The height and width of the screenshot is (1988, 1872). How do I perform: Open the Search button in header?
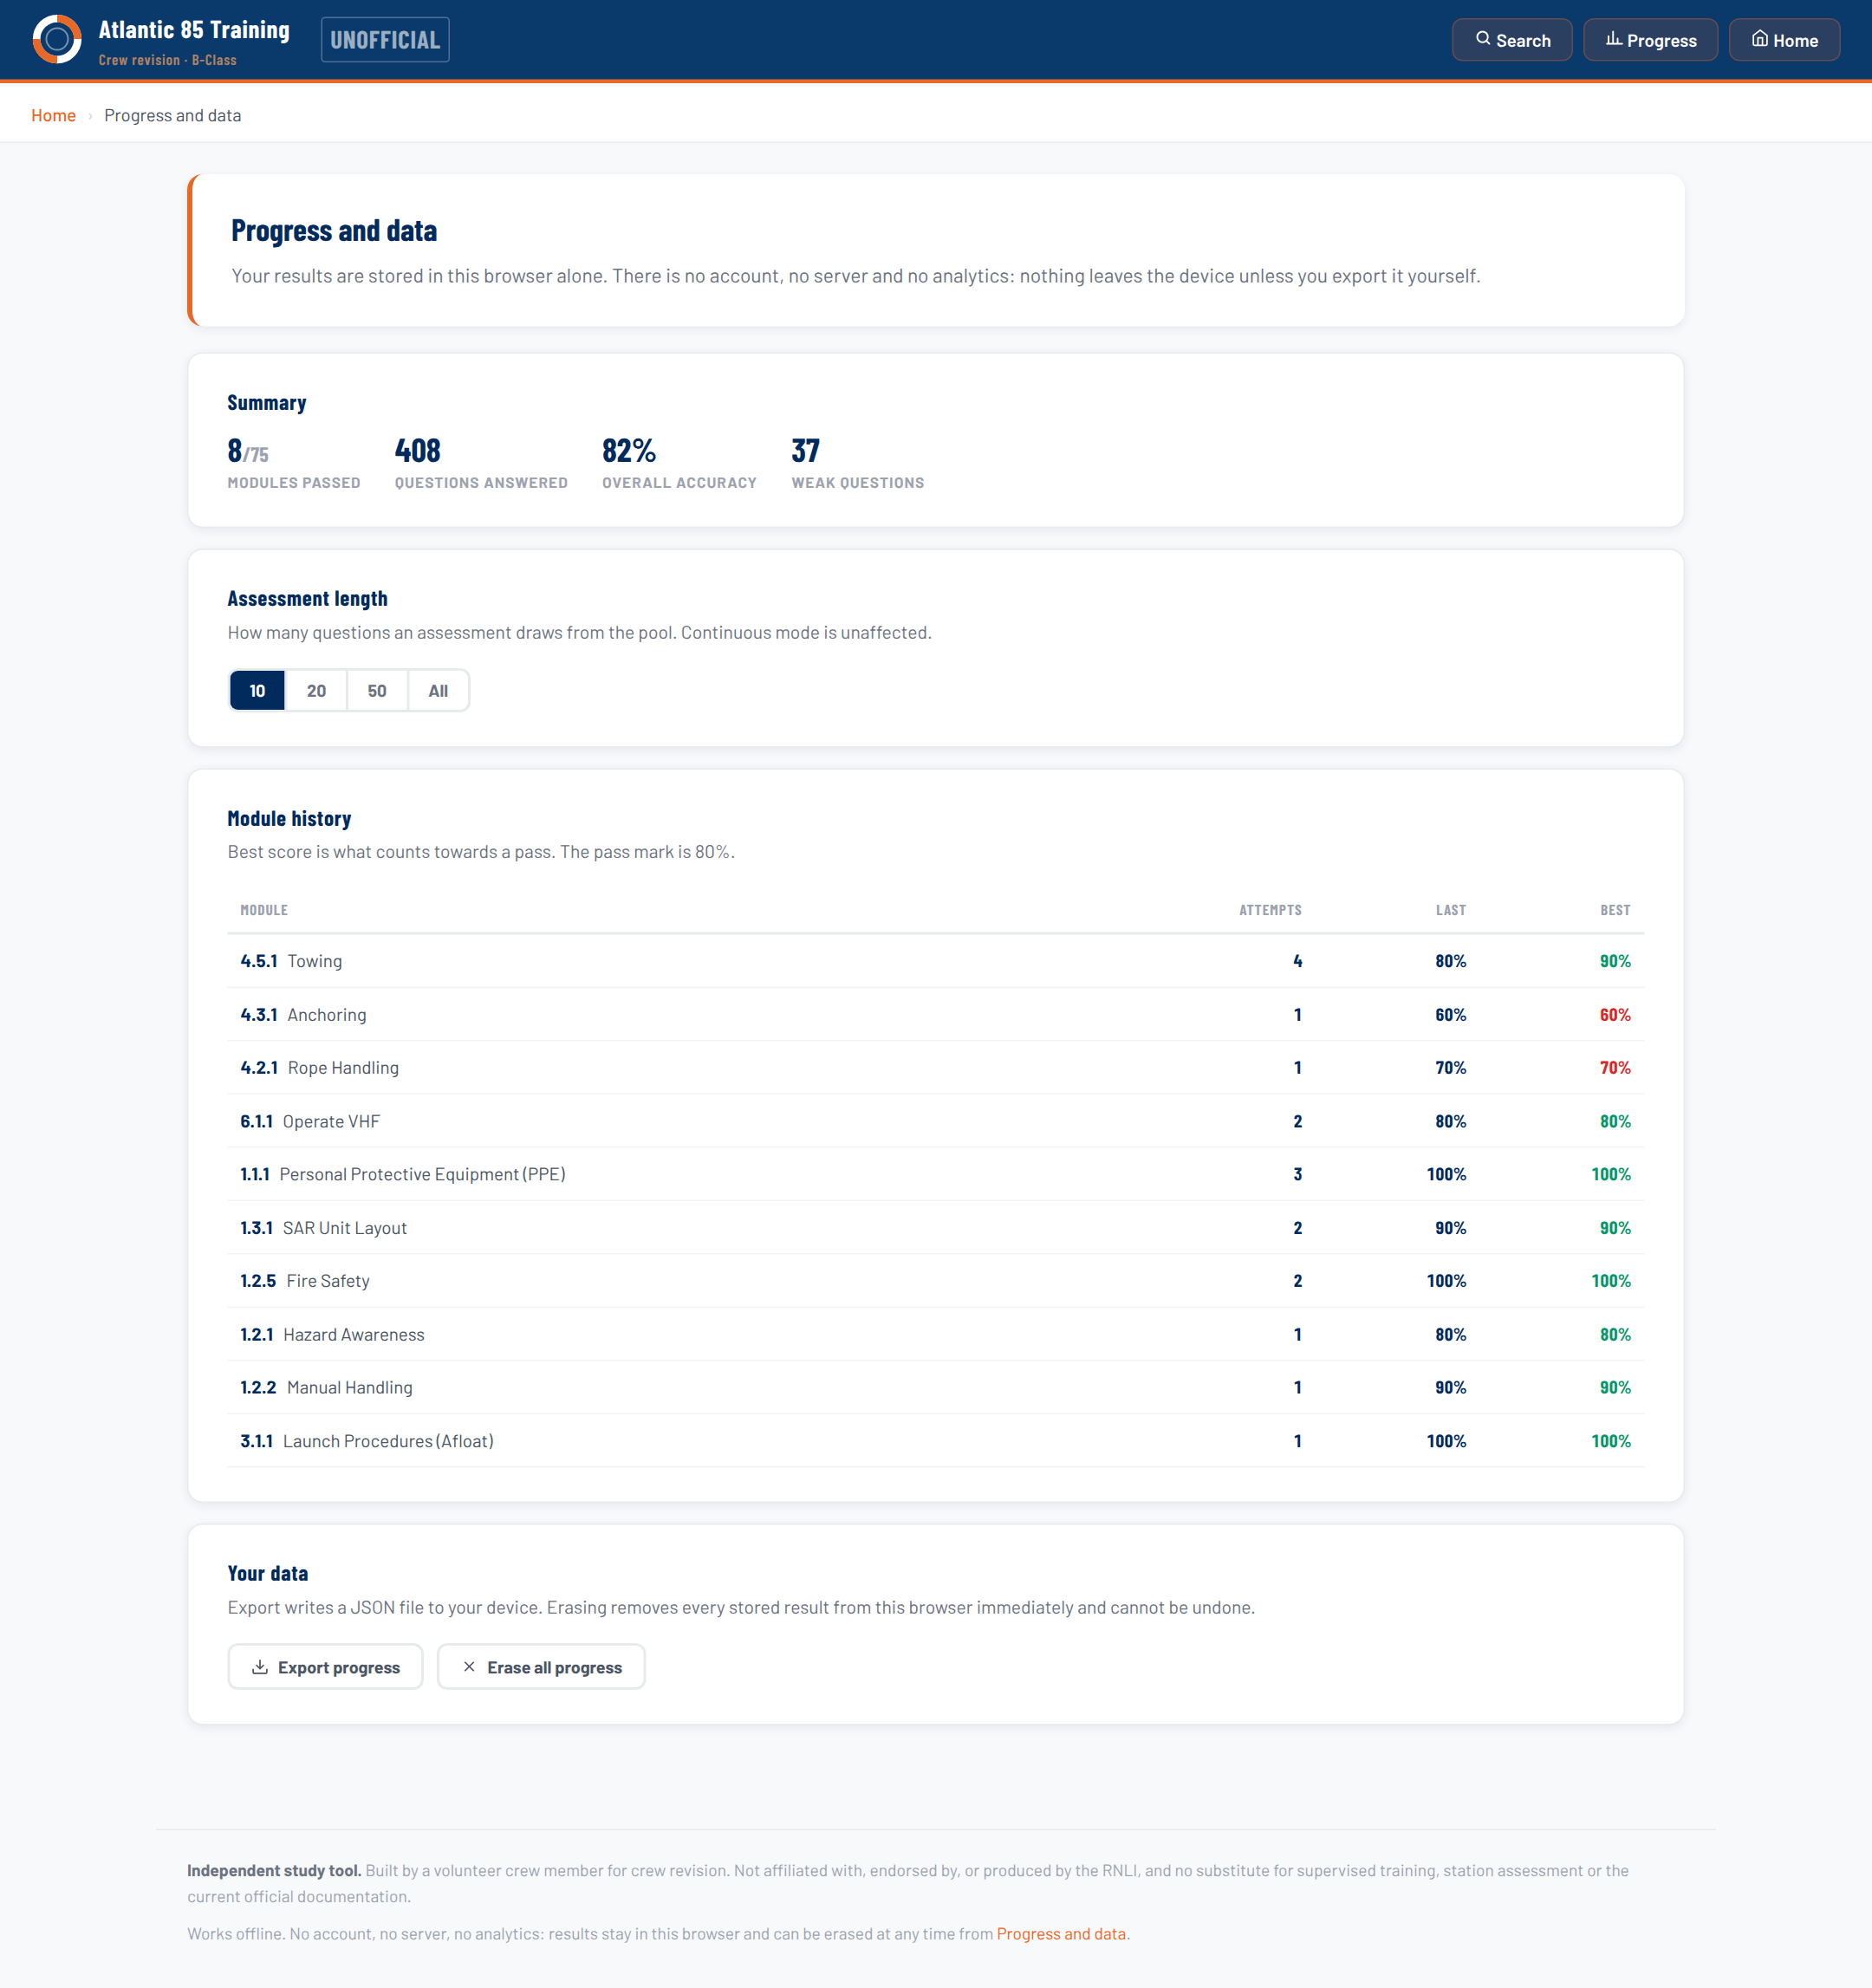click(1512, 40)
